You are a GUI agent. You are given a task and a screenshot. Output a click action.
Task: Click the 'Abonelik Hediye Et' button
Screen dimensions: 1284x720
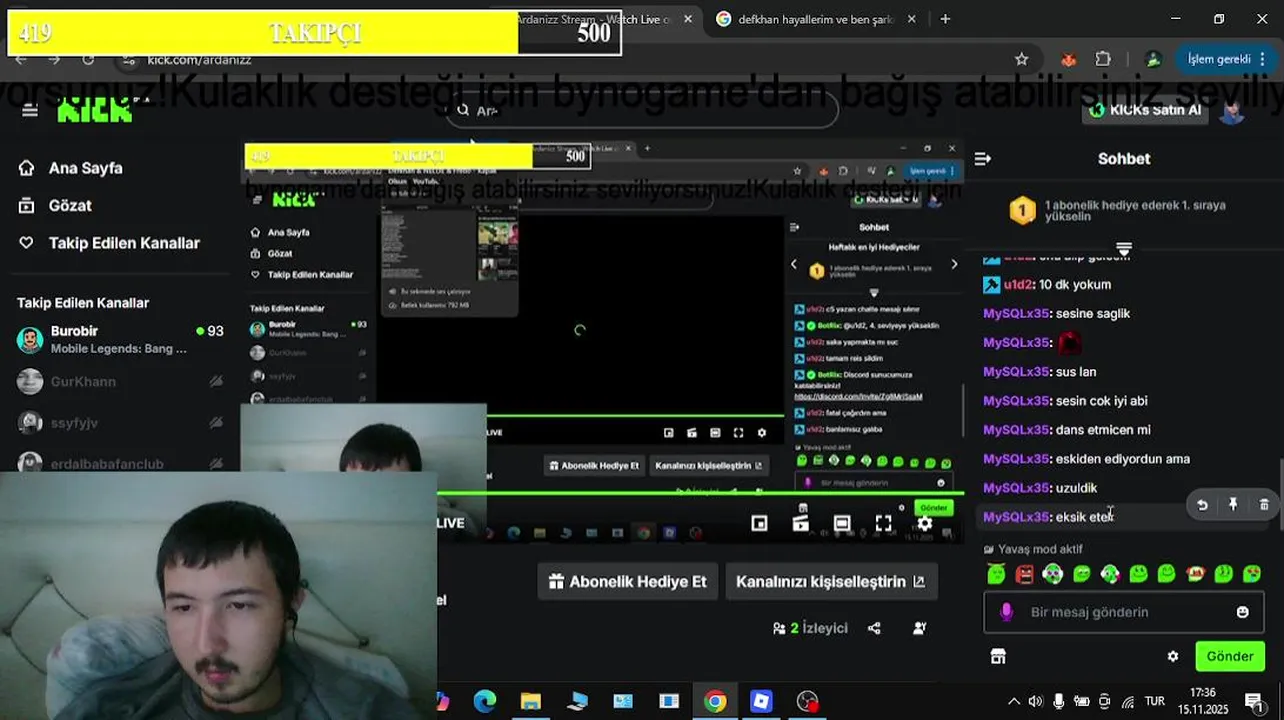pyautogui.click(x=628, y=582)
